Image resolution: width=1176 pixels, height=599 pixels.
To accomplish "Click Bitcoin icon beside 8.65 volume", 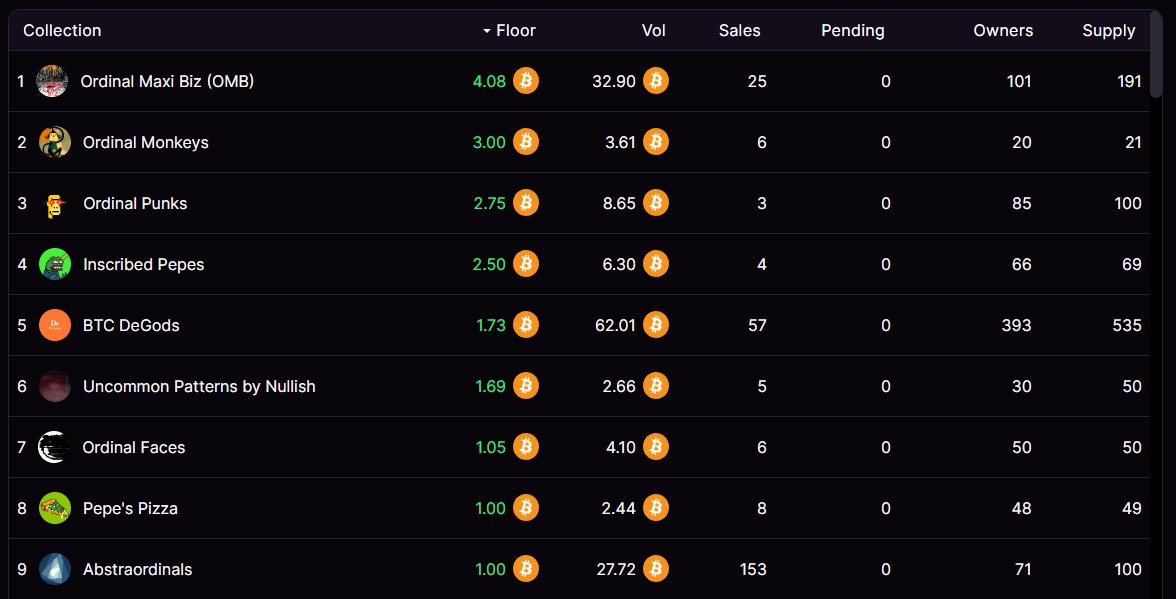I will tap(656, 203).
